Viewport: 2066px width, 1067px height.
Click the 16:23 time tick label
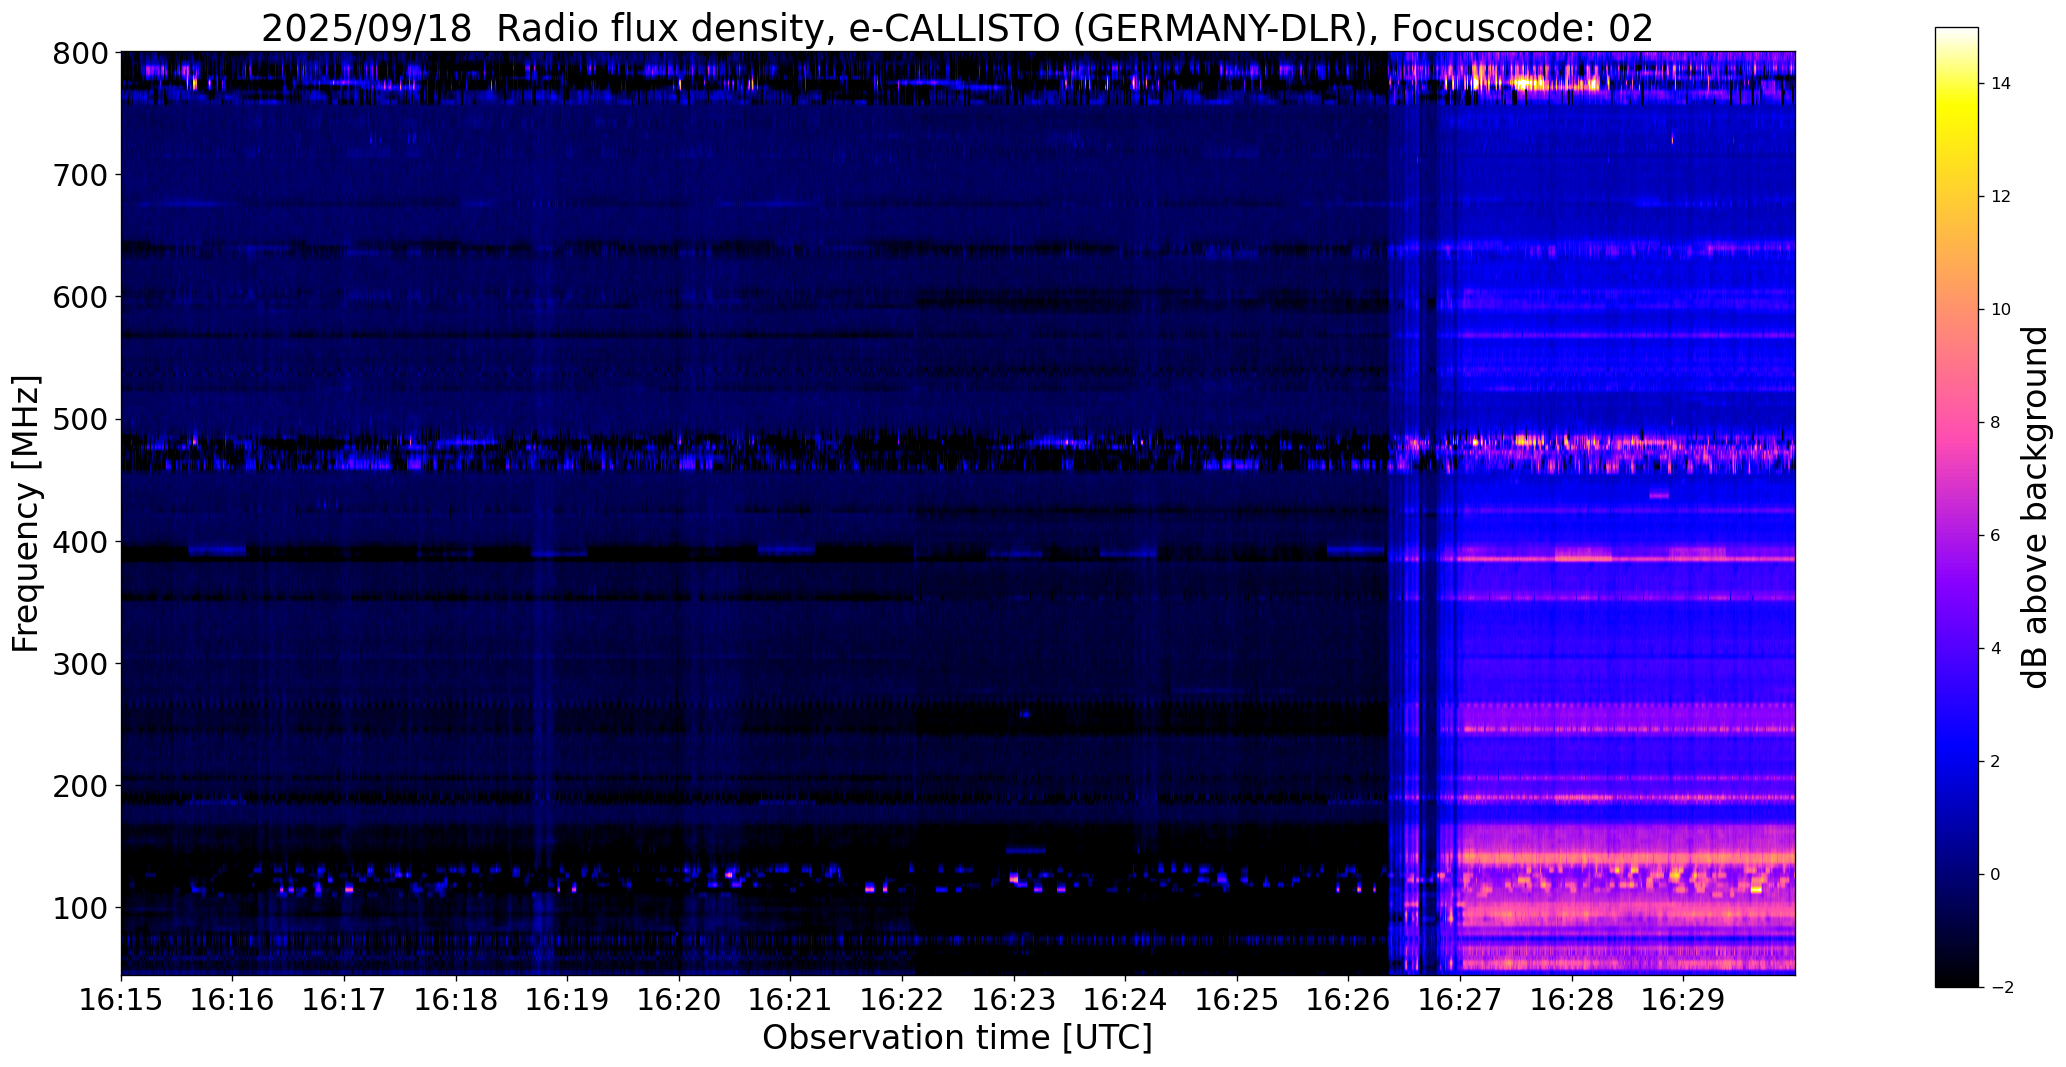click(1014, 1000)
